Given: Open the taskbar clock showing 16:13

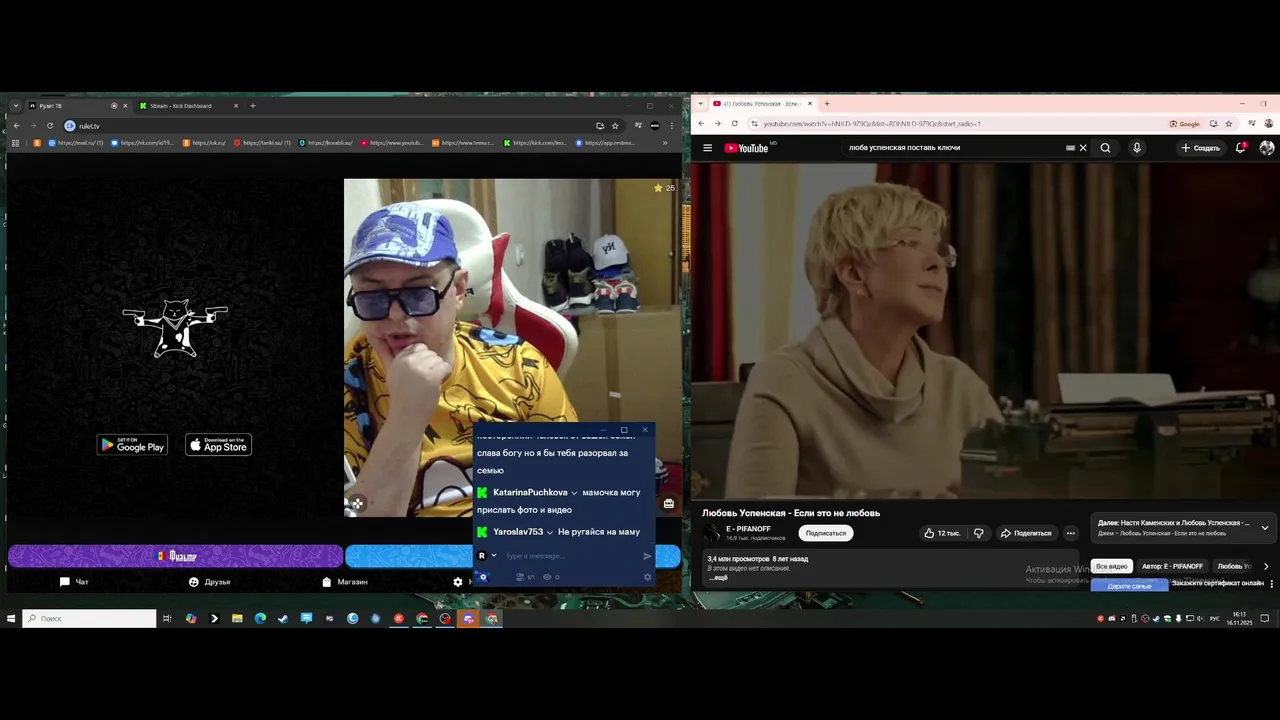Looking at the screenshot, I should tap(1239, 618).
